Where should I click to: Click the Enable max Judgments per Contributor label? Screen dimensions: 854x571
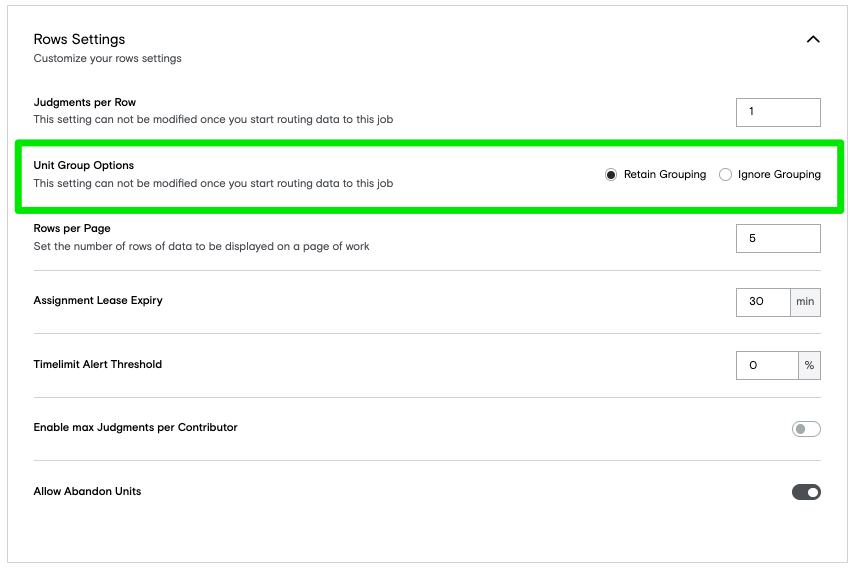click(x=136, y=427)
